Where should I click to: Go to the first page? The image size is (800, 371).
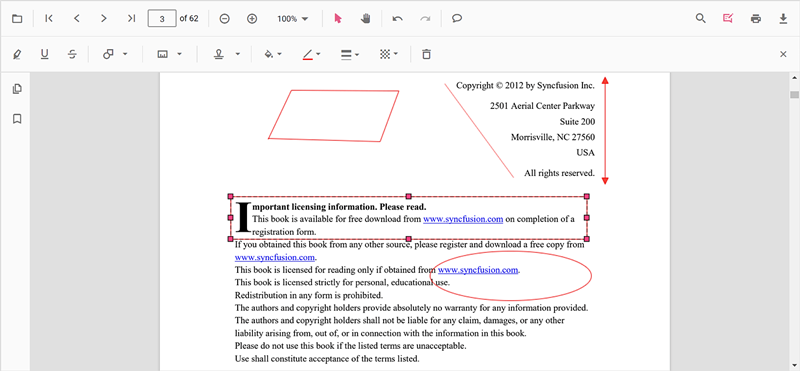(49, 19)
